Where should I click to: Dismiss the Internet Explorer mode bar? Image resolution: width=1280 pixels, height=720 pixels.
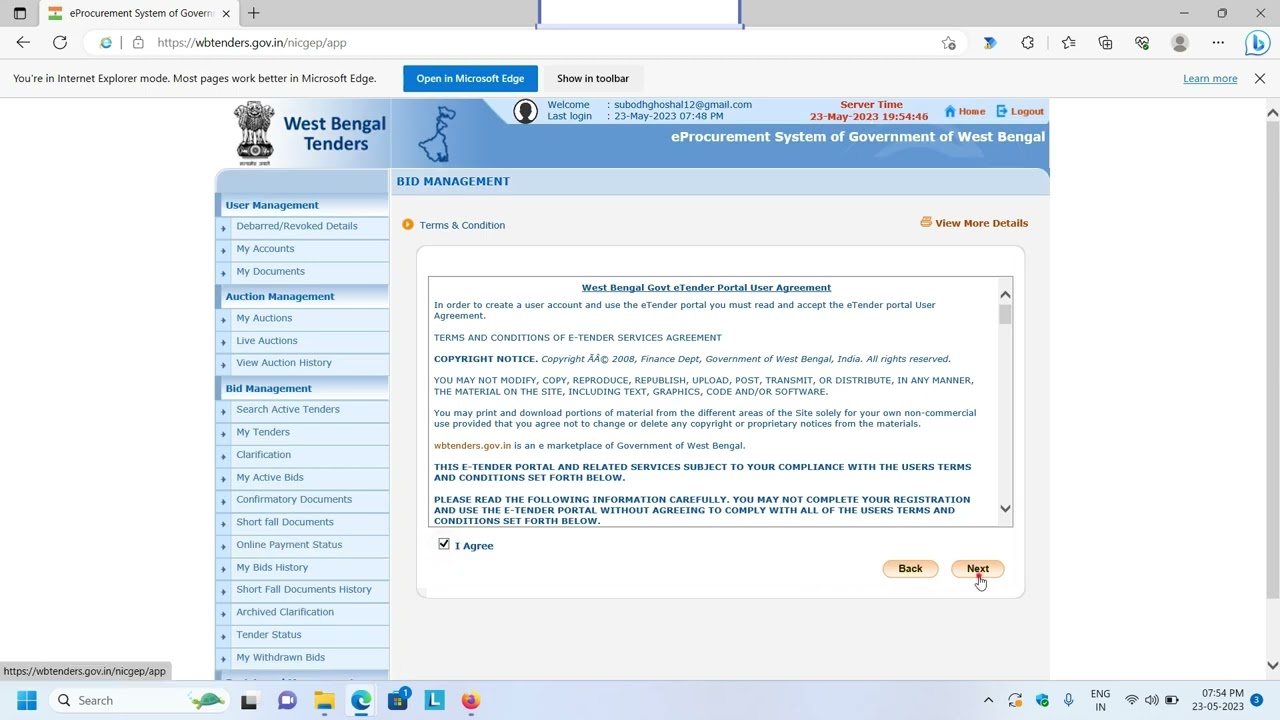(1259, 79)
